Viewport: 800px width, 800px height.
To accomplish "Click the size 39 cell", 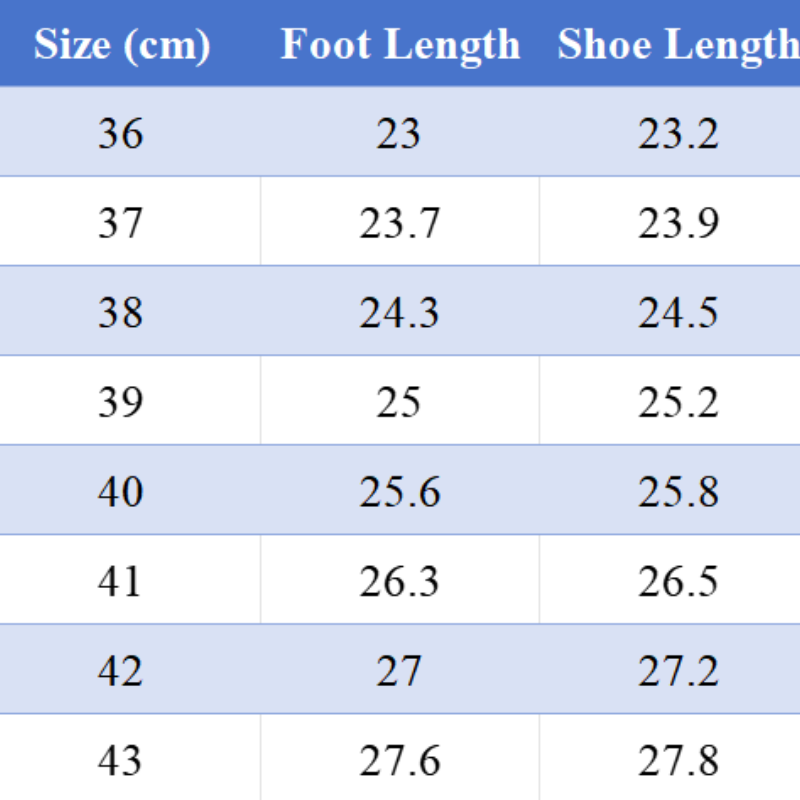I will [121, 402].
